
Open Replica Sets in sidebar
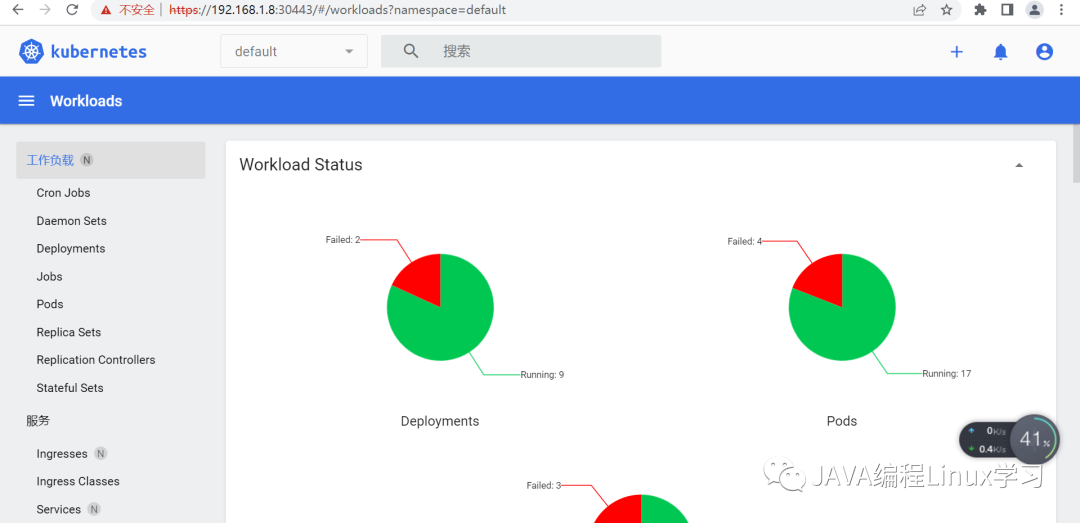click(69, 332)
